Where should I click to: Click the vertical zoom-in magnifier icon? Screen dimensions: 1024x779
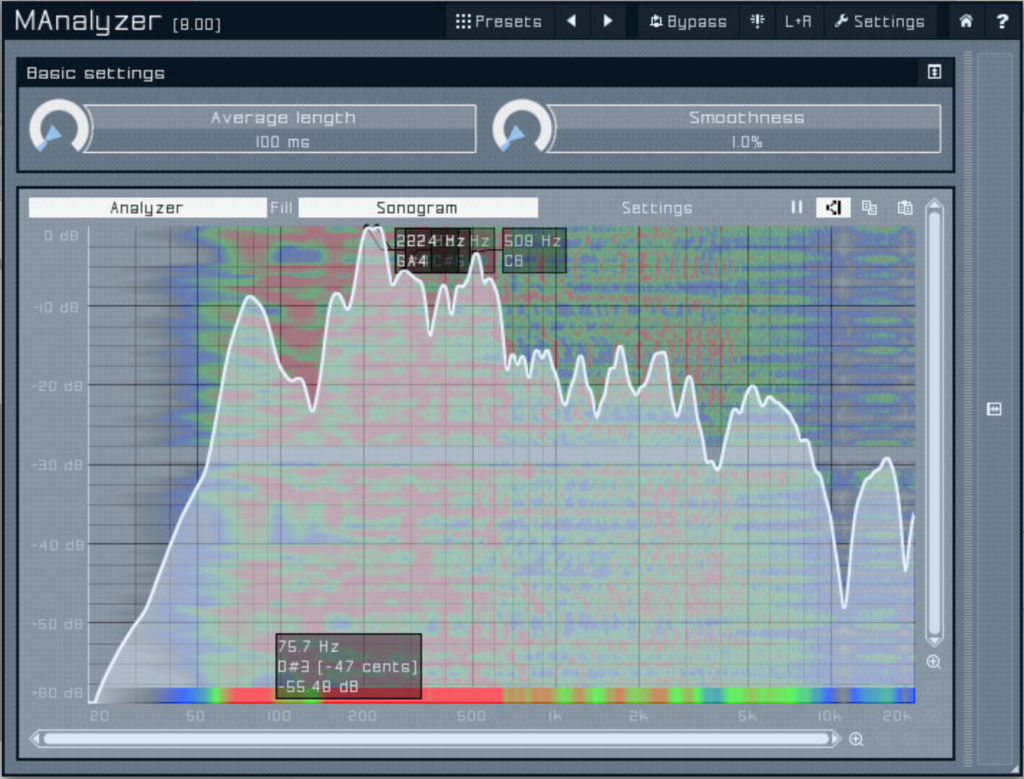tap(934, 662)
